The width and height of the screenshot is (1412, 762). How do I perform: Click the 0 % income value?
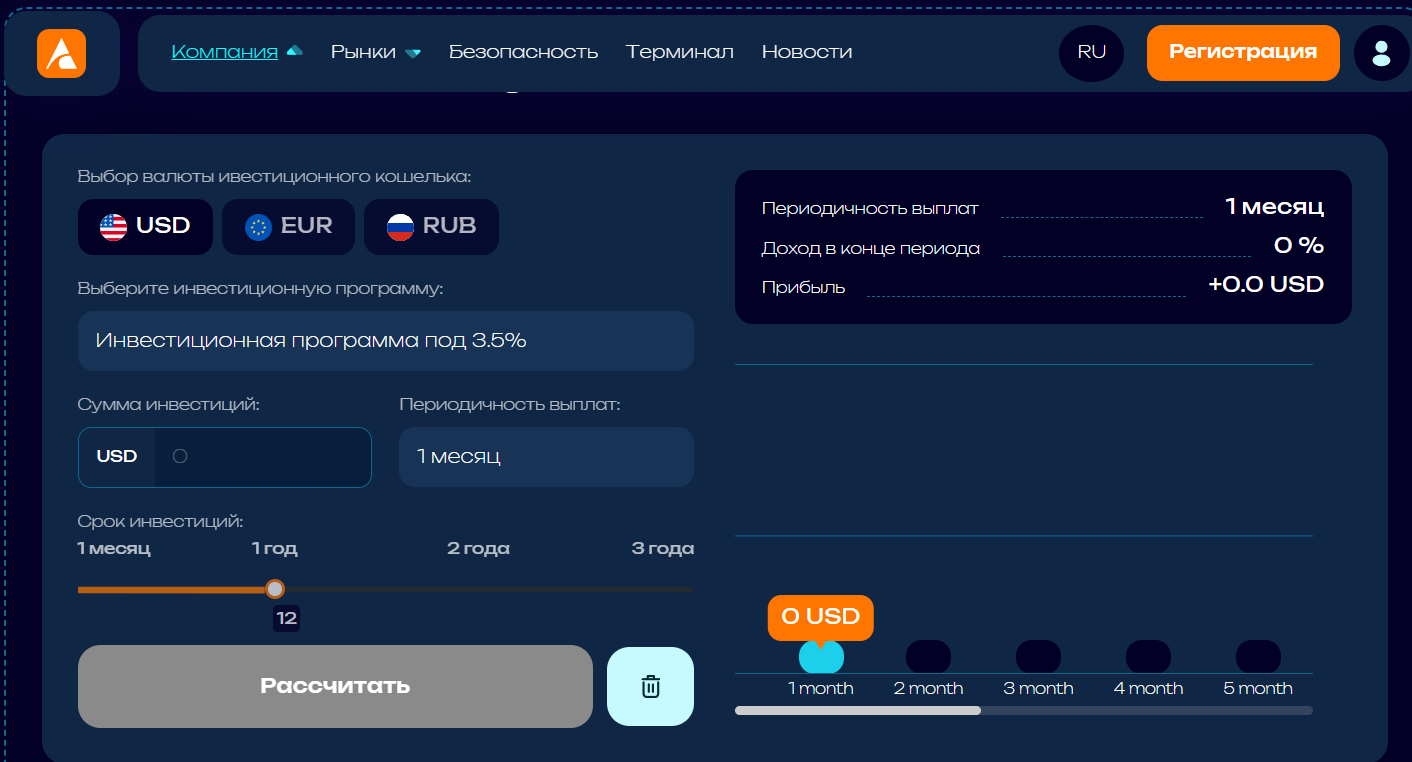point(1299,246)
